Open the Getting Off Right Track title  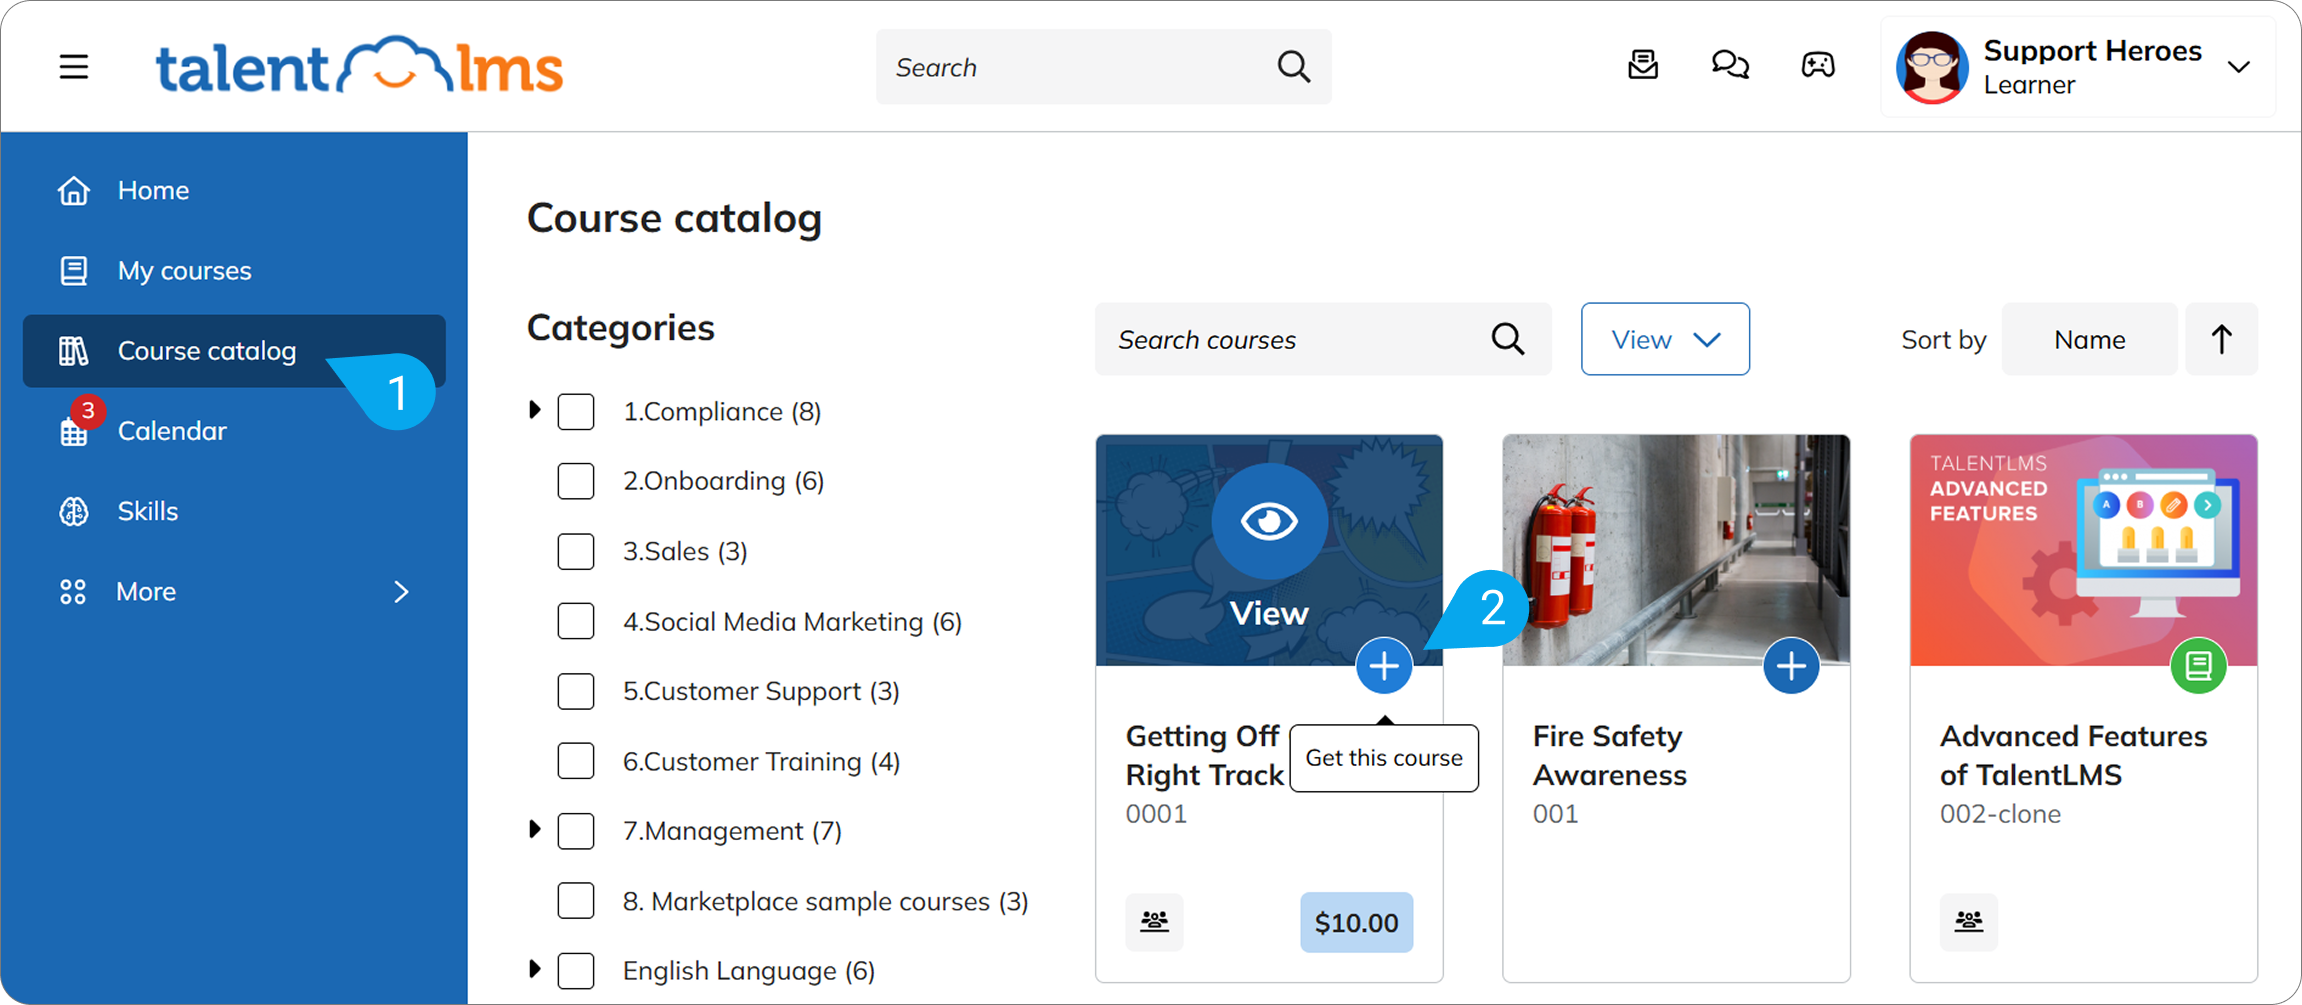(1205, 755)
